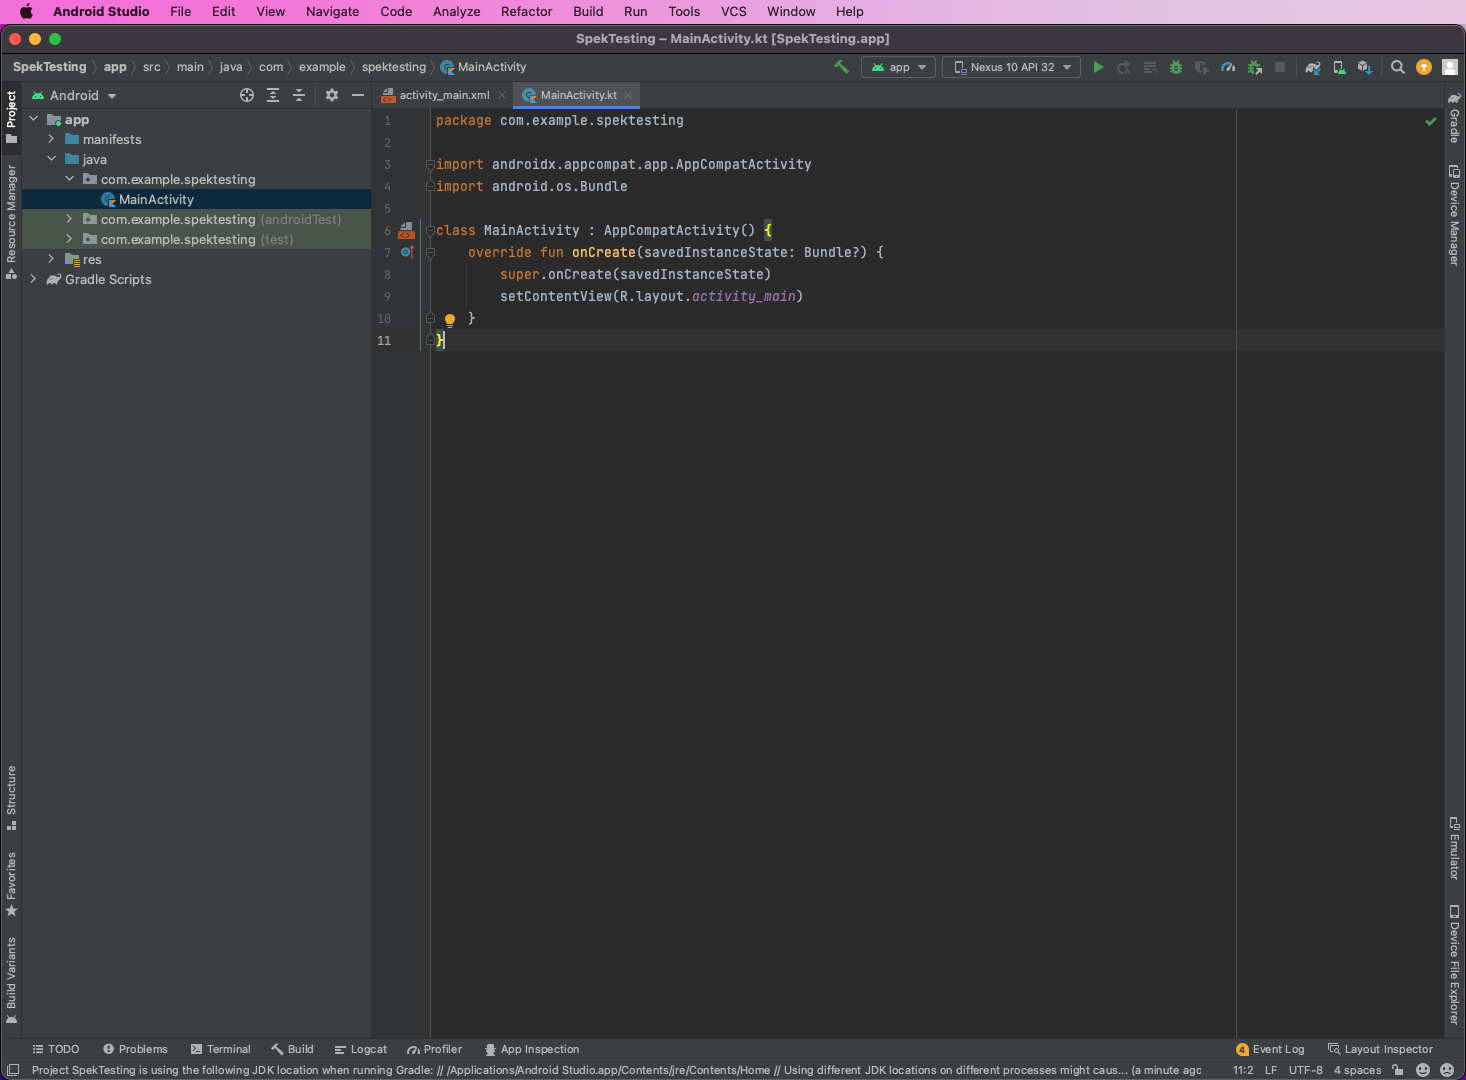Click the override gutter icon on line 7
1466x1080 pixels.
click(x=407, y=252)
